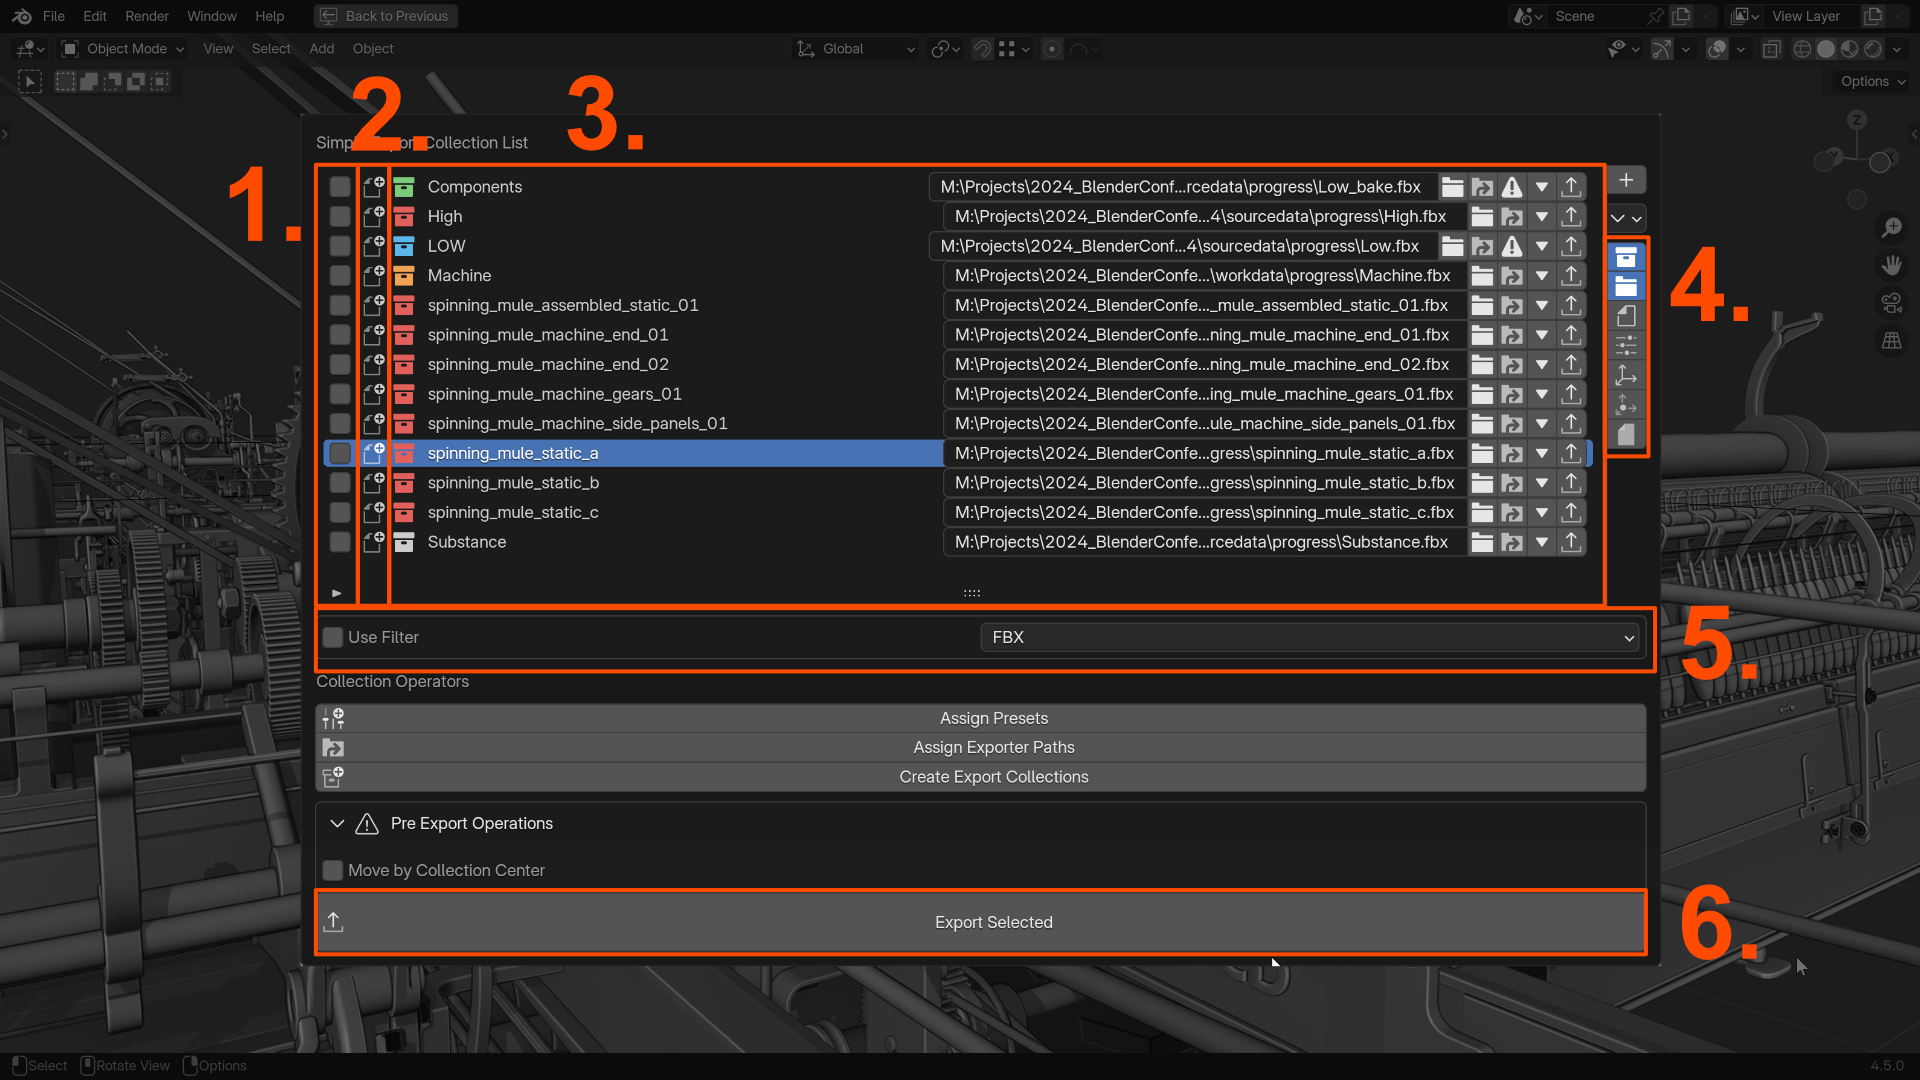The height and width of the screenshot is (1080, 1920).
Task: Check the Components row checkbox
Action: (340, 187)
